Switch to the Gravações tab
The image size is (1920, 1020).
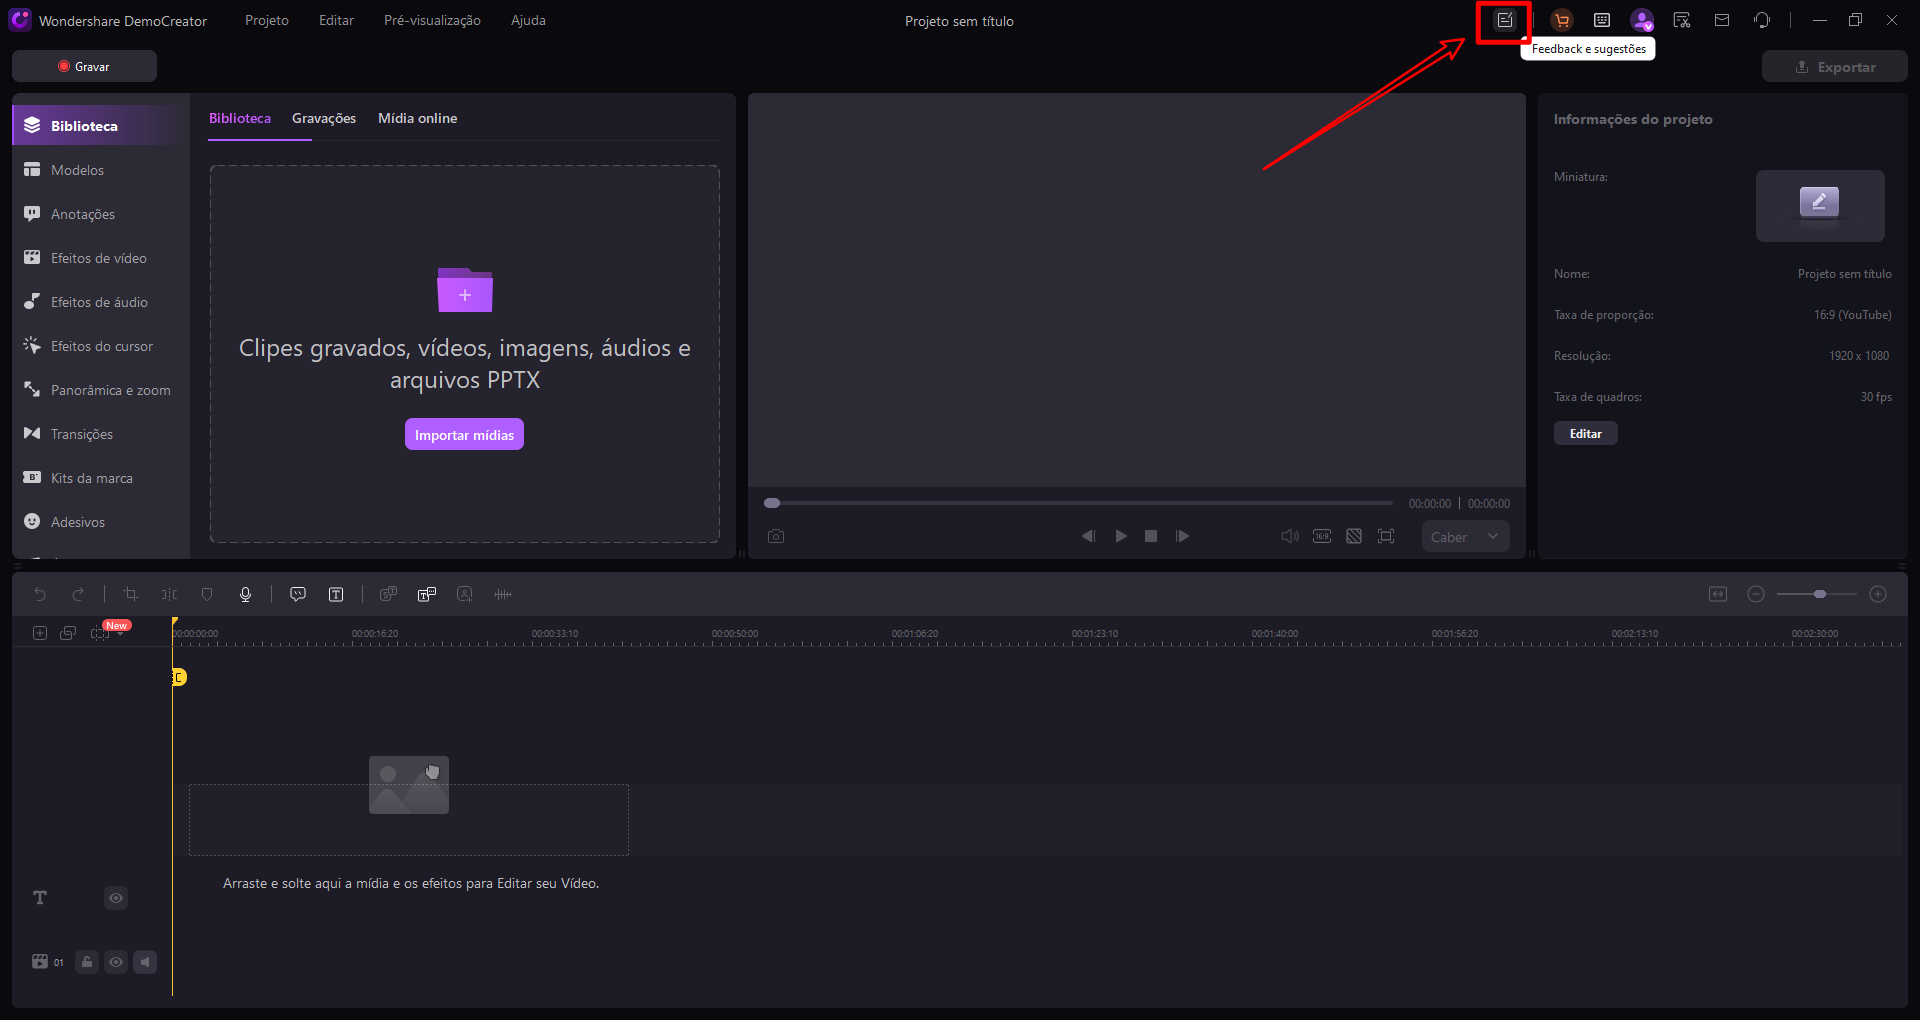coord(323,118)
